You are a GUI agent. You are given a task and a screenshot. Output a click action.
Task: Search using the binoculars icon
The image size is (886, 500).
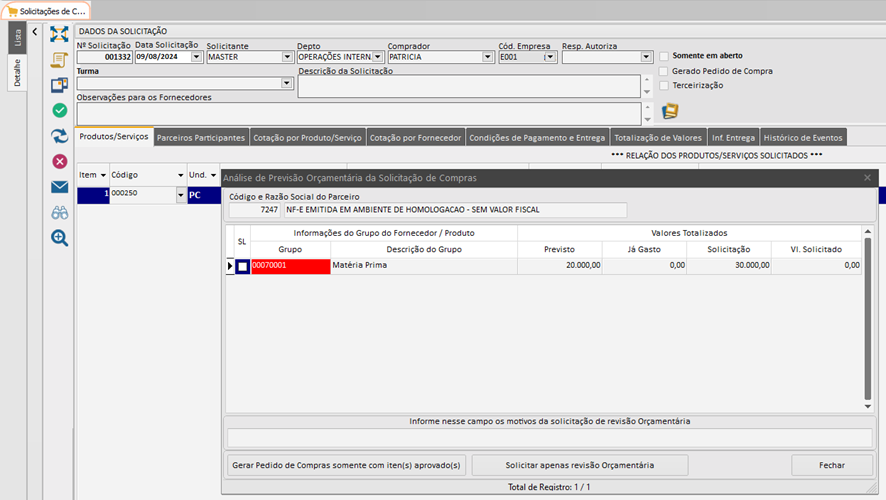pos(59,212)
